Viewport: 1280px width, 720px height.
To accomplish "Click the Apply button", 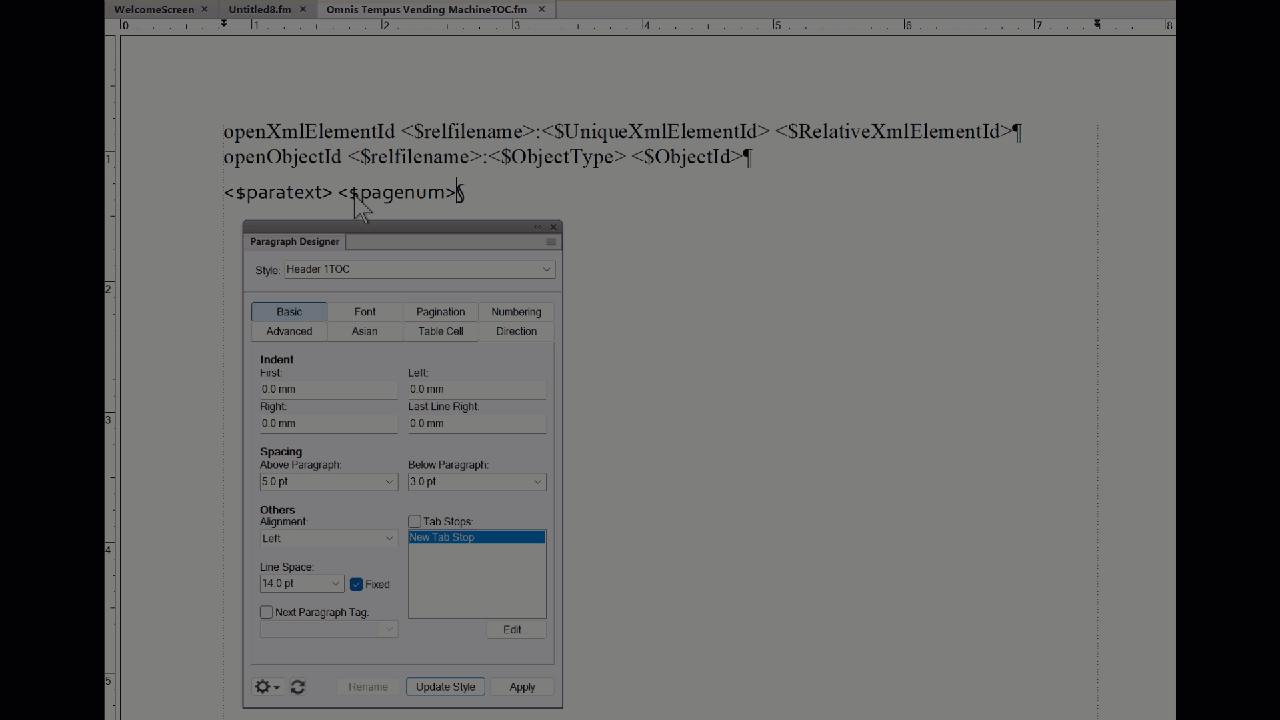I will [522, 687].
